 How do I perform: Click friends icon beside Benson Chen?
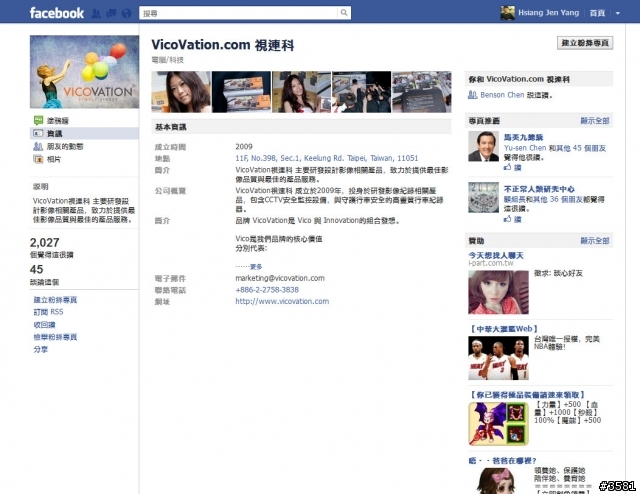tap(473, 95)
